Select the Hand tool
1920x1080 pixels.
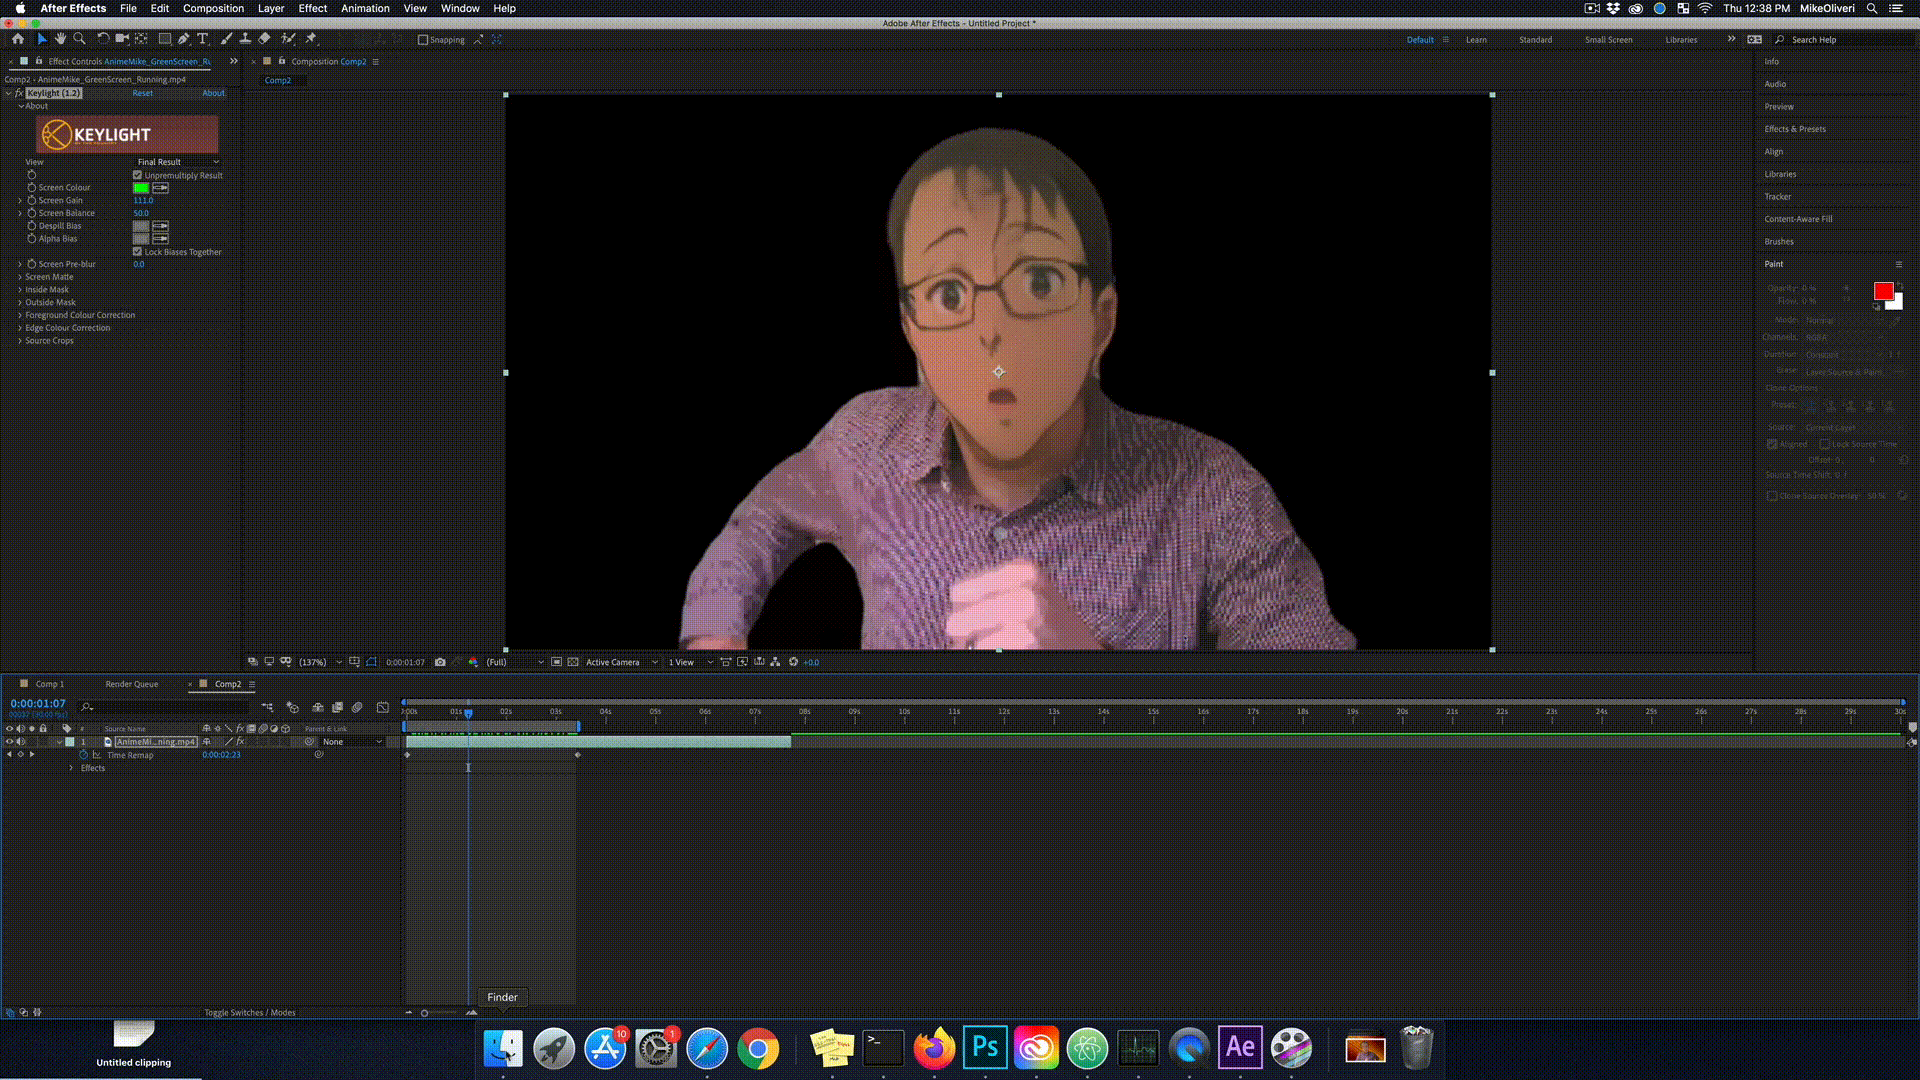coord(60,39)
